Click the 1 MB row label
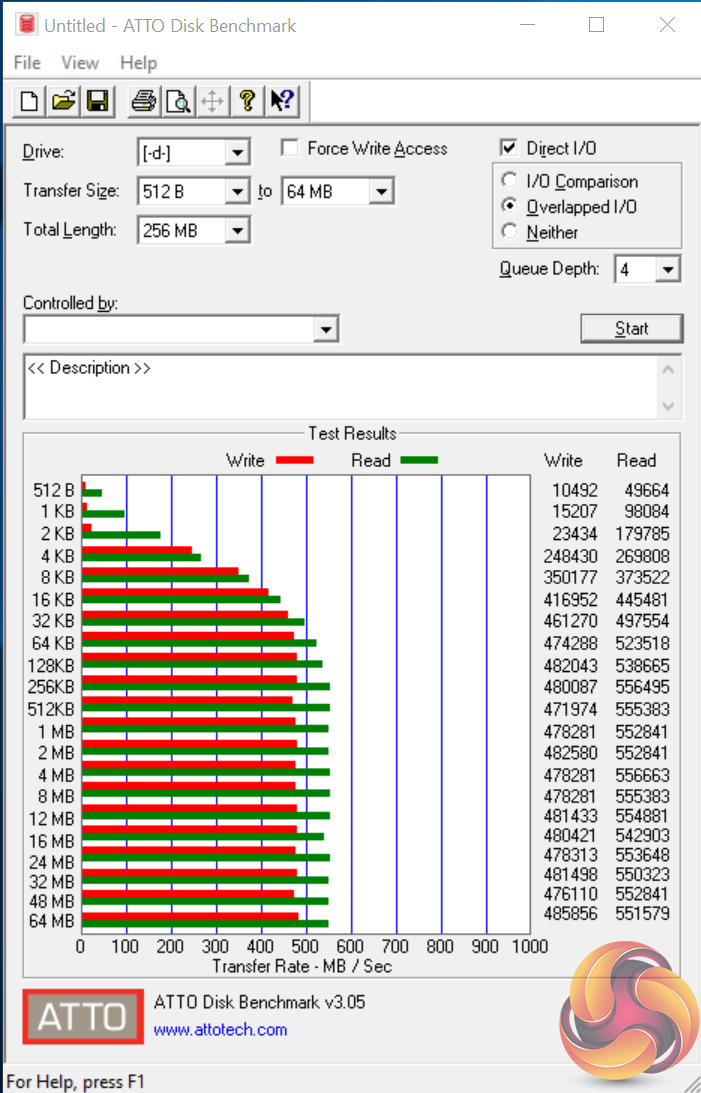 56,731
